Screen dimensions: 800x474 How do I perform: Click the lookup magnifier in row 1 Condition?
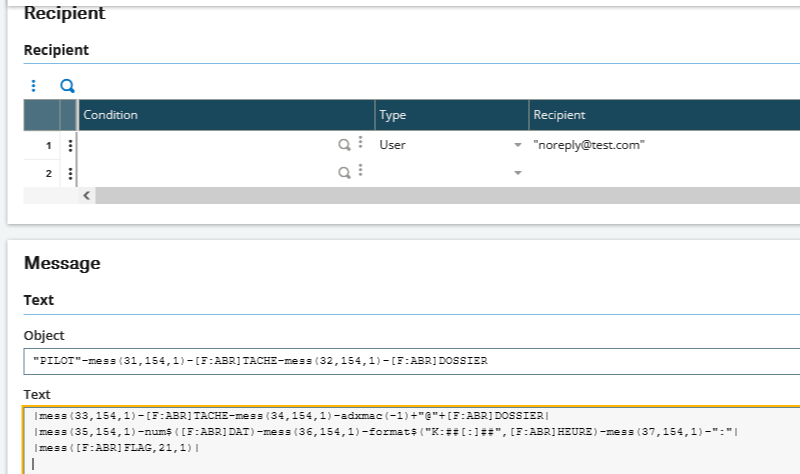pyautogui.click(x=344, y=145)
